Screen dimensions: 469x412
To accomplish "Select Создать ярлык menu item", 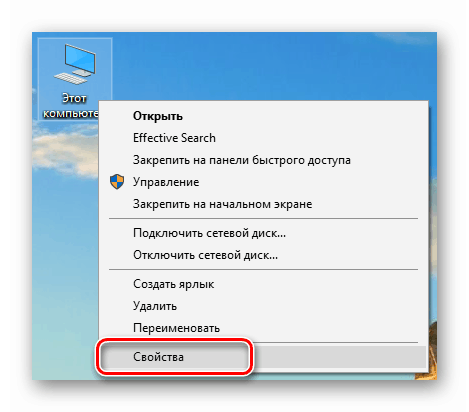I will pyautogui.click(x=174, y=284).
